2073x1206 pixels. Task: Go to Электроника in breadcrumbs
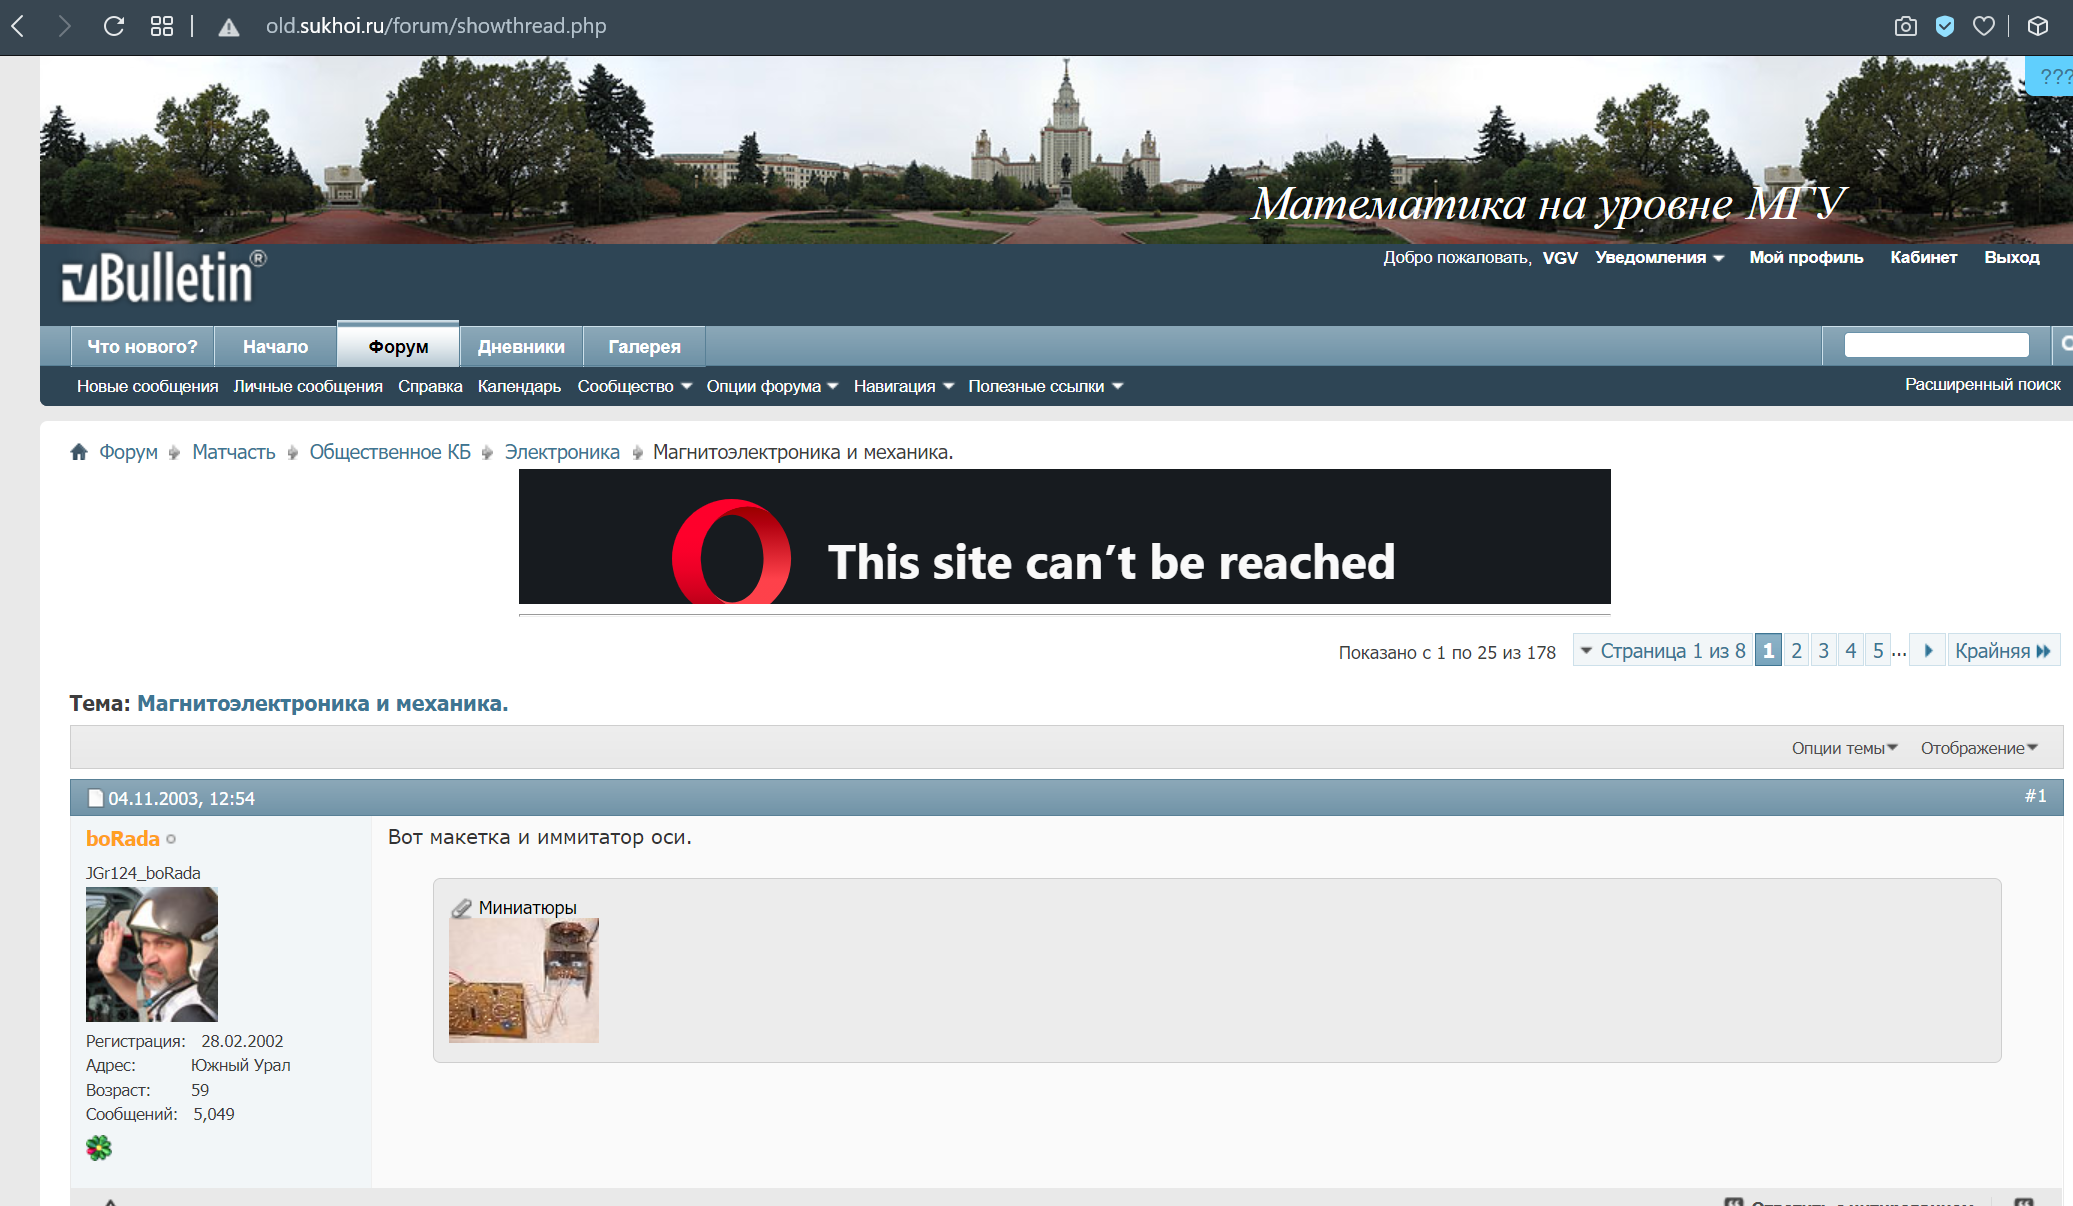coord(562,452)
